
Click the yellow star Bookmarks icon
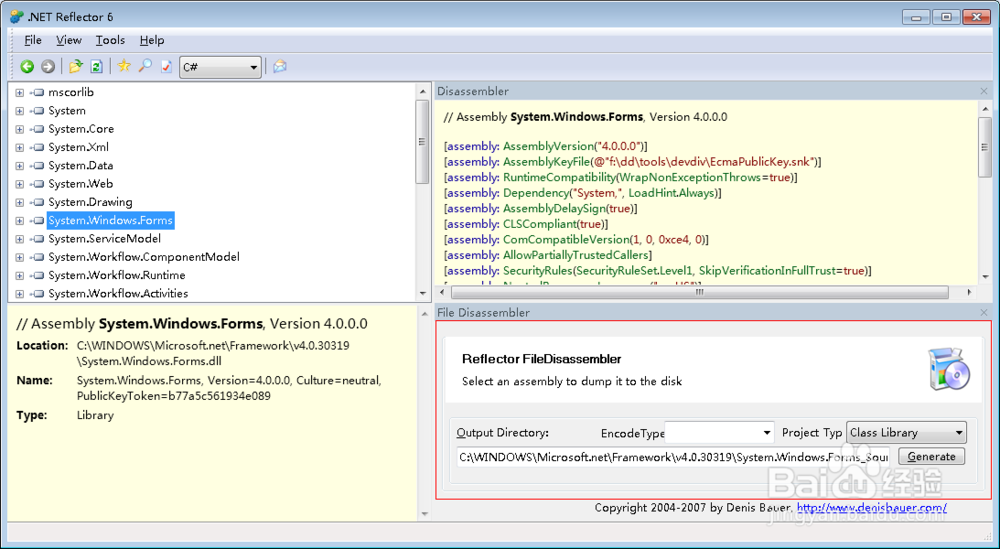124,66
